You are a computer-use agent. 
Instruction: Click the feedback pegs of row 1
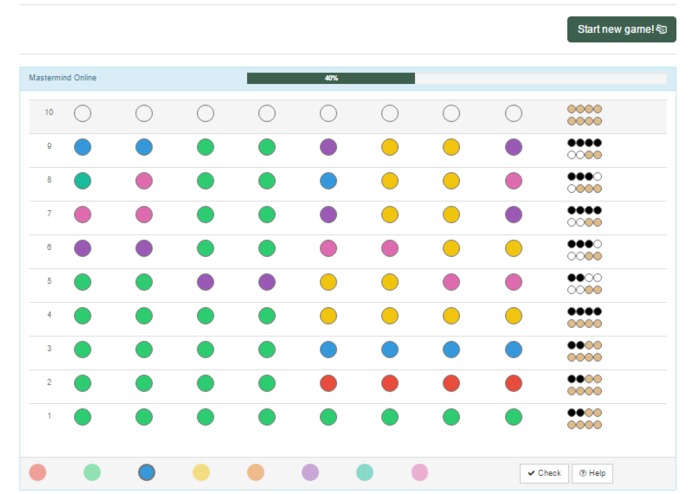tap(585, 419)
